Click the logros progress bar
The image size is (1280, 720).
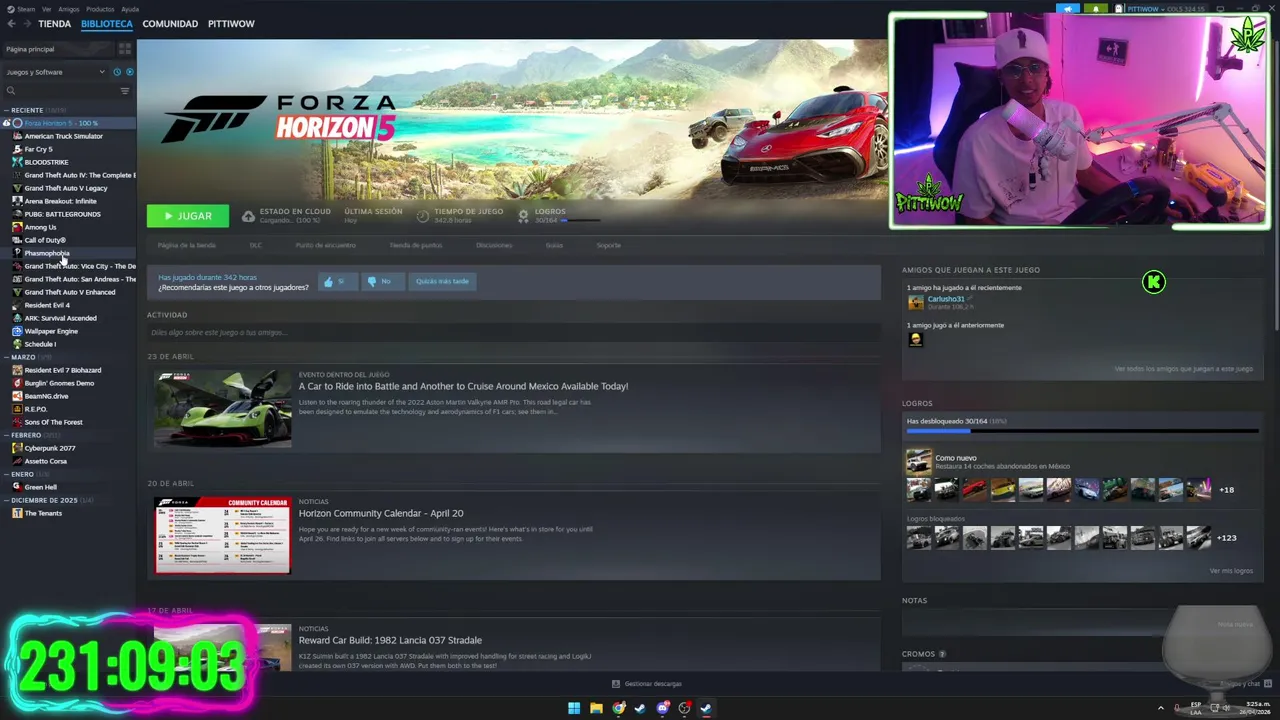click(1082, 432)
